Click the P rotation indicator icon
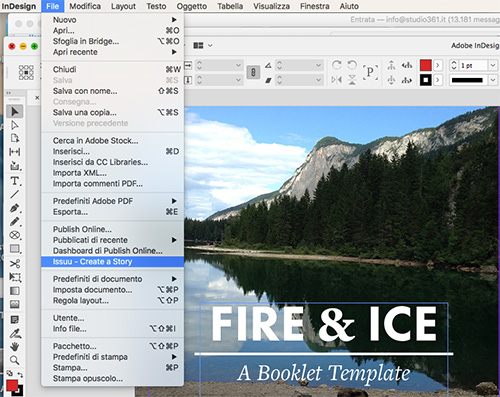Image resolution: width=500 pixels, height=397 pixels. (370, 72)
